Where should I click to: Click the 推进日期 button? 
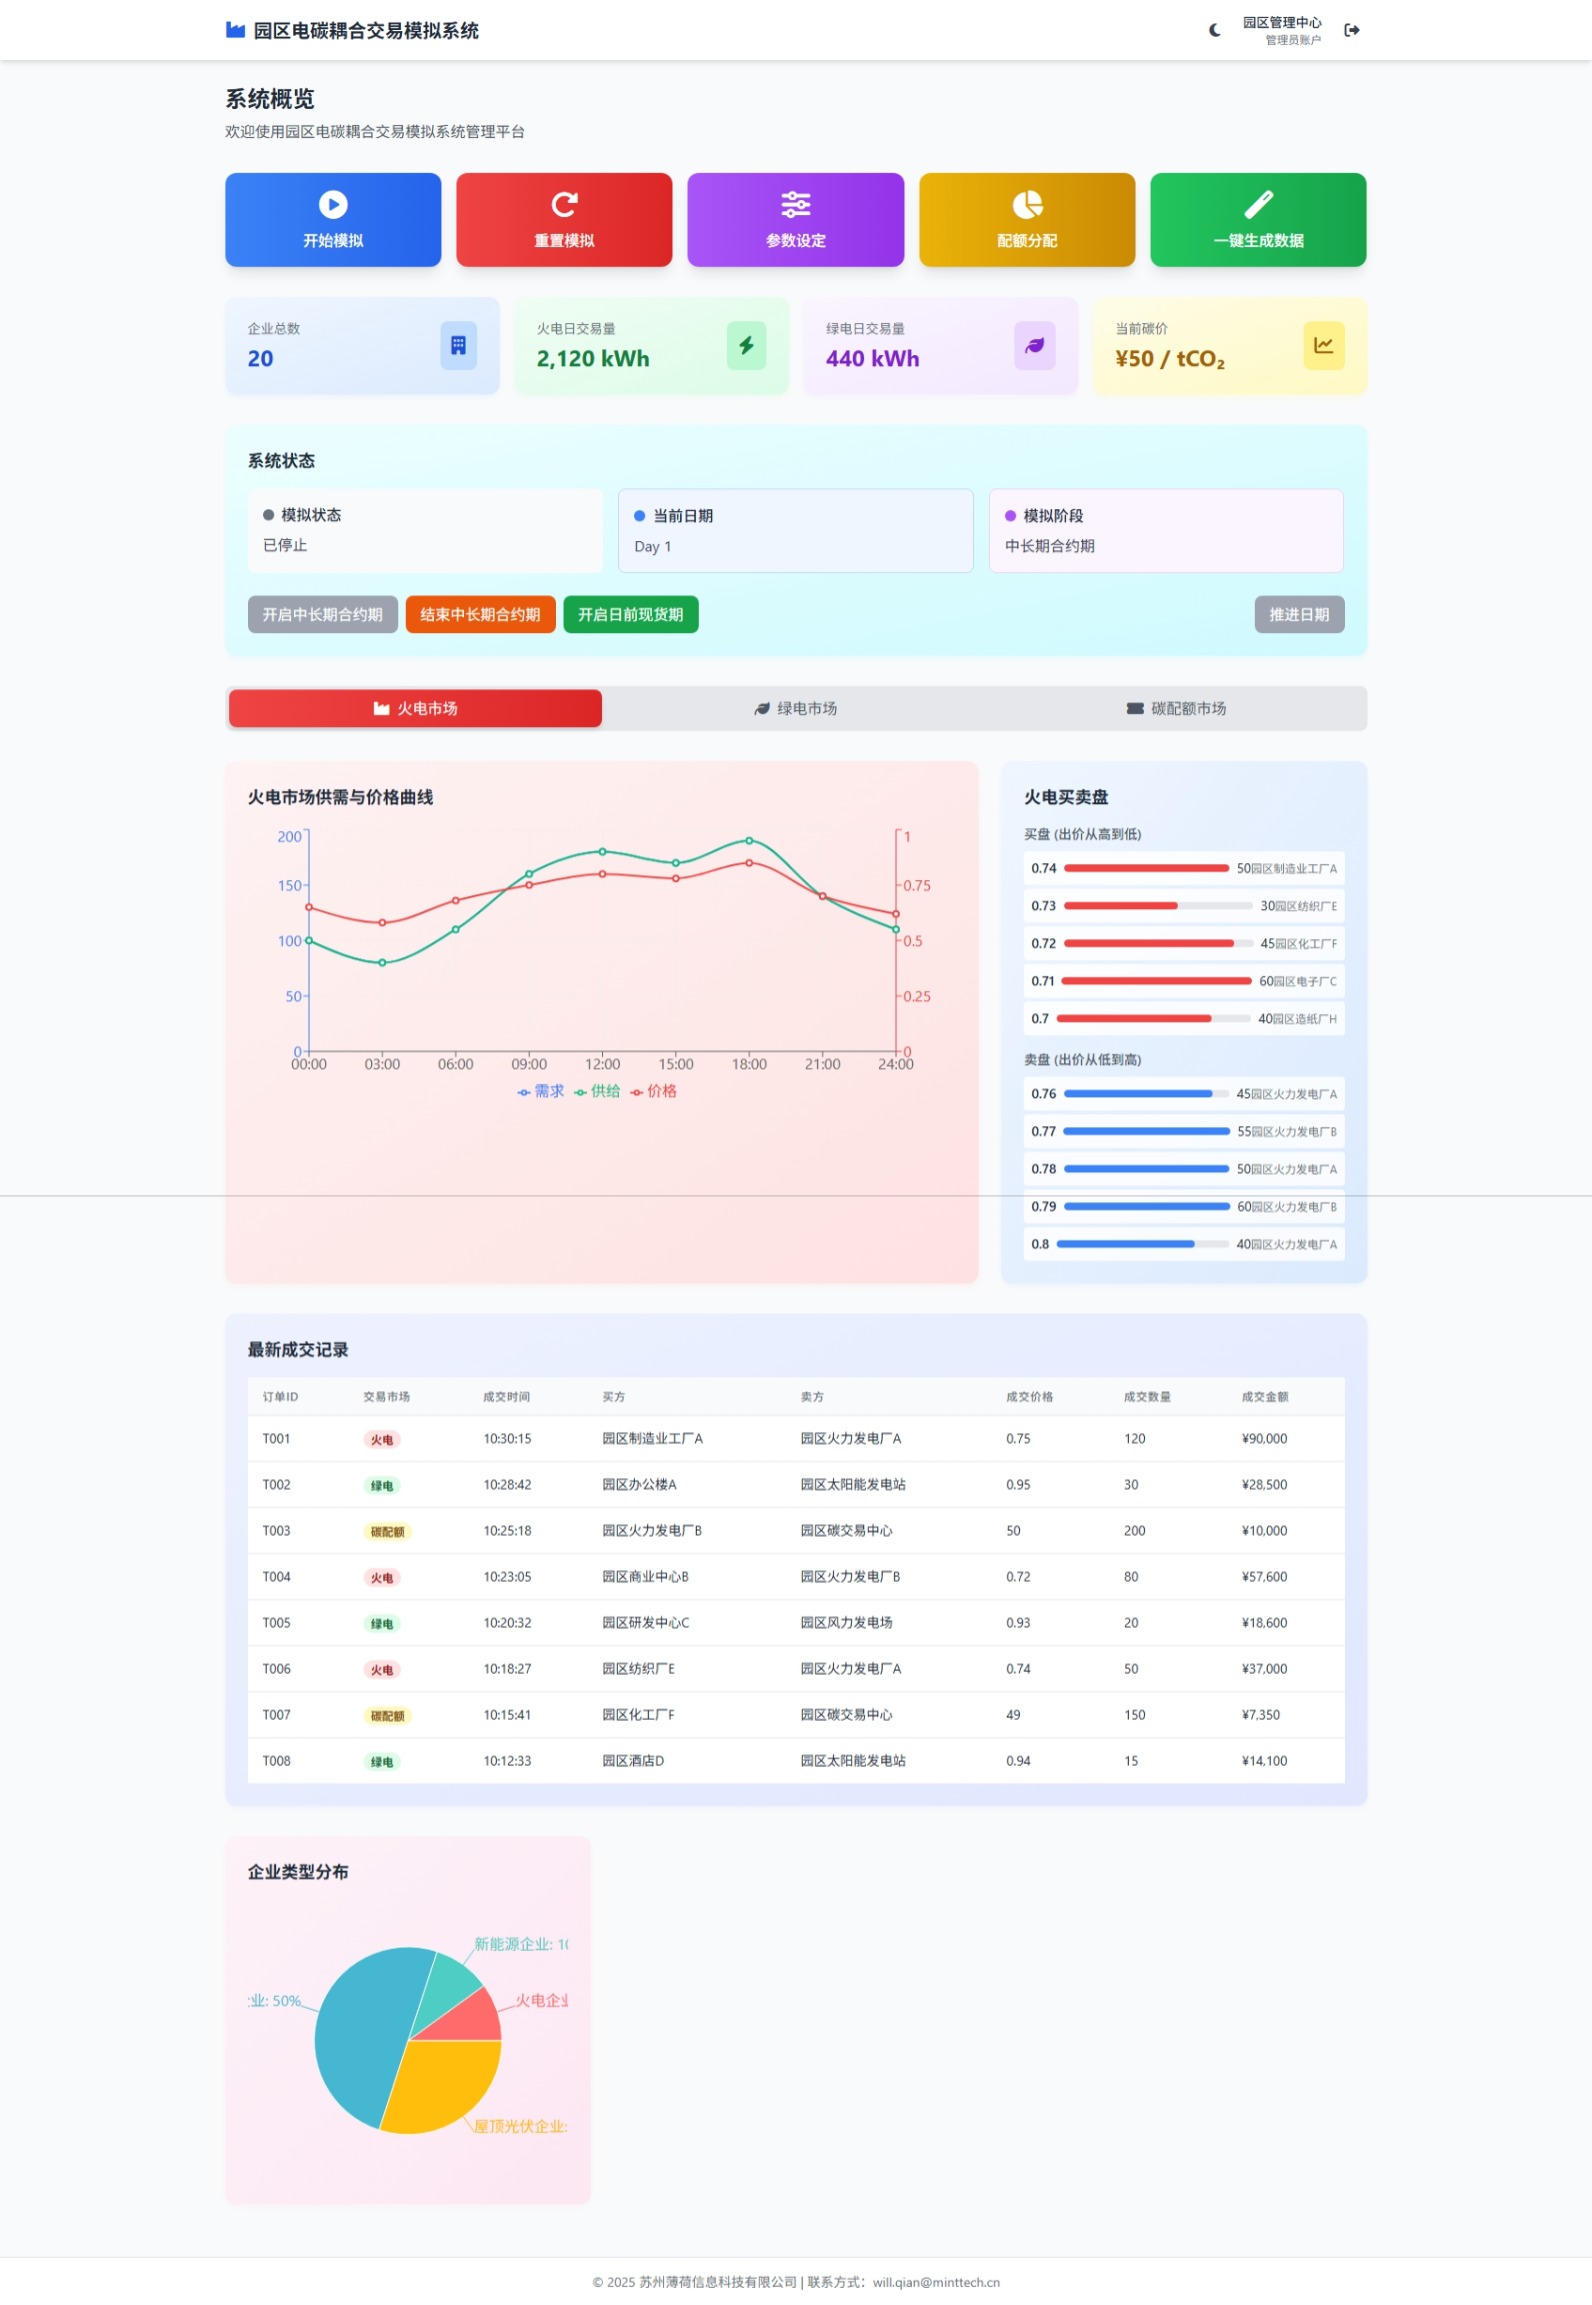[x=1298, y=614]
